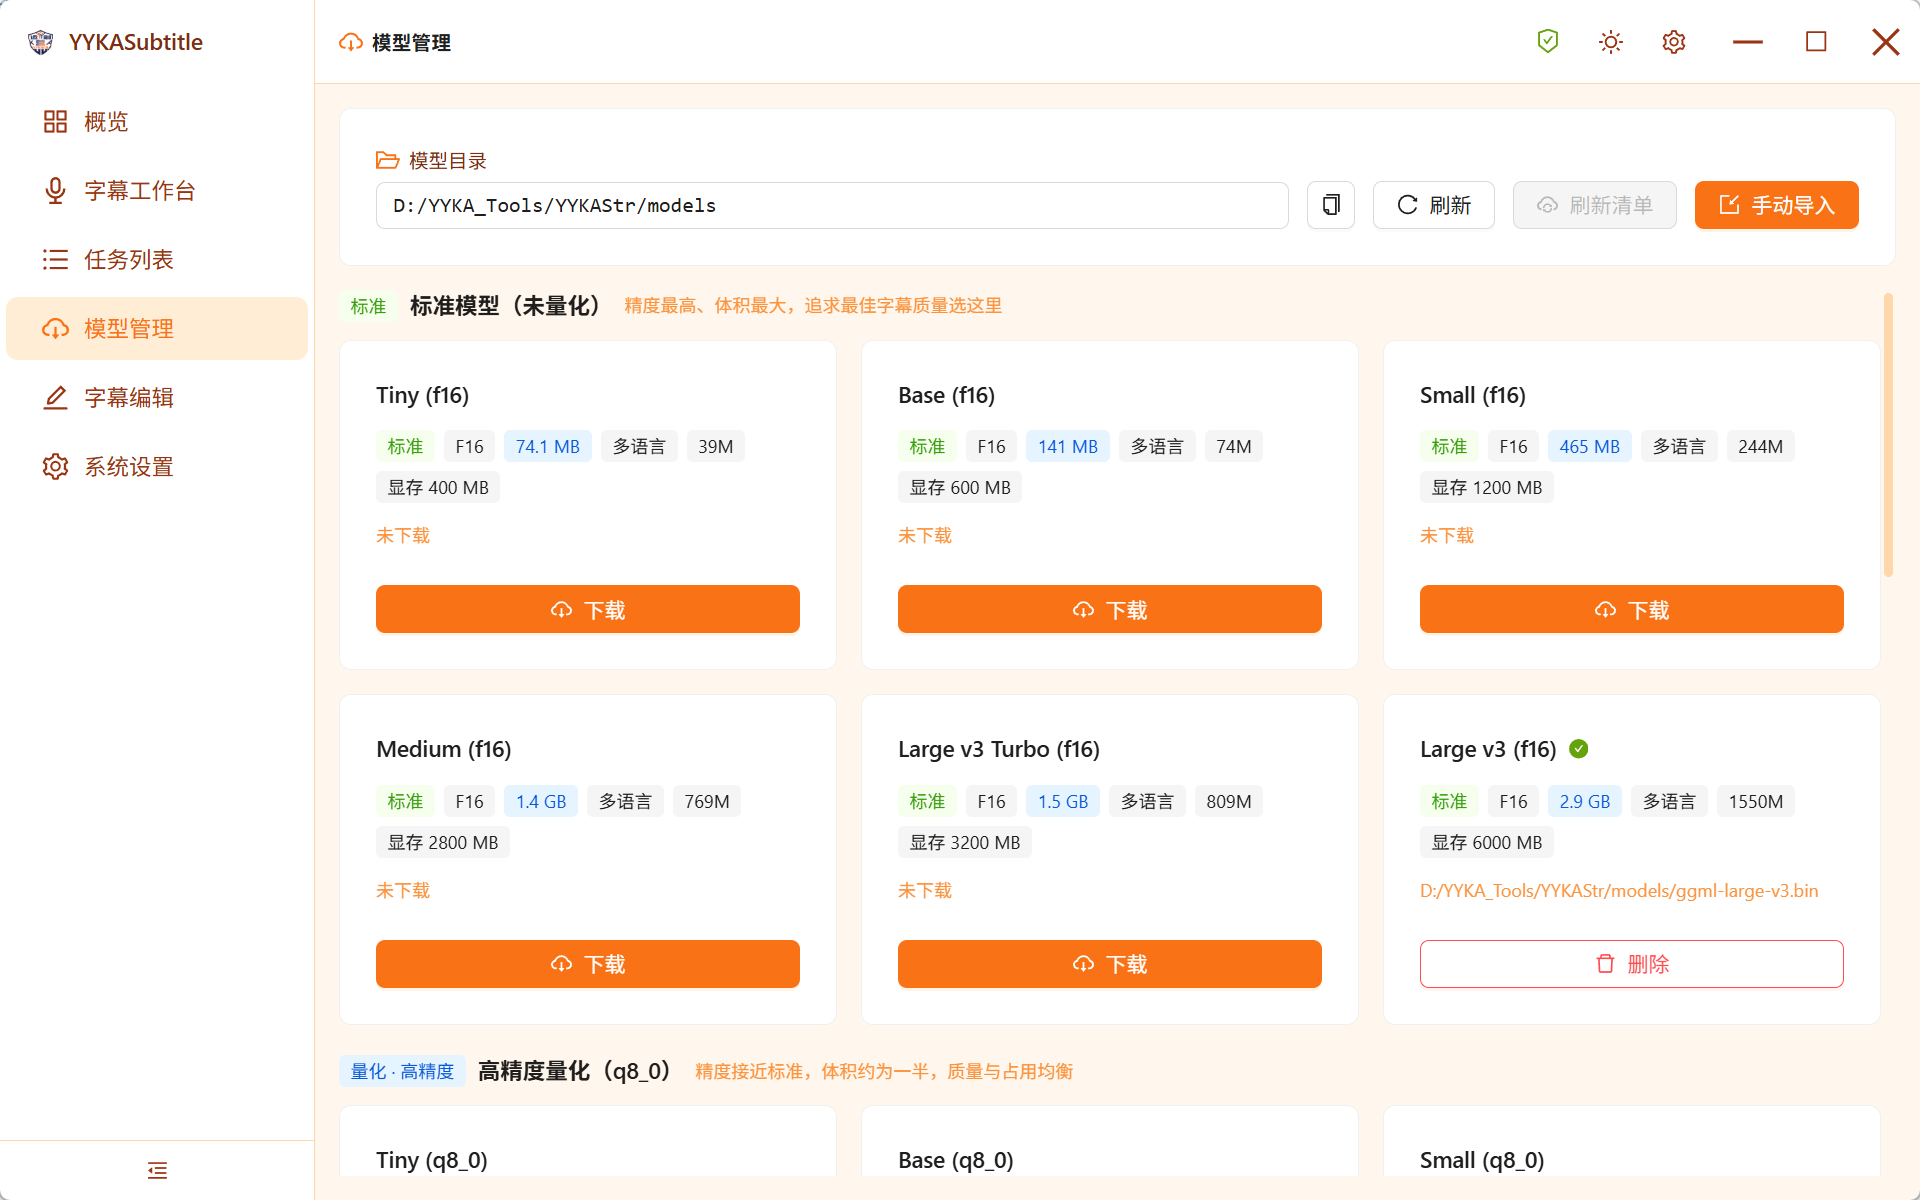The image size is (1920, 1200).
Task: Click the 465 MB size tag
Action: click(1590, 446)
